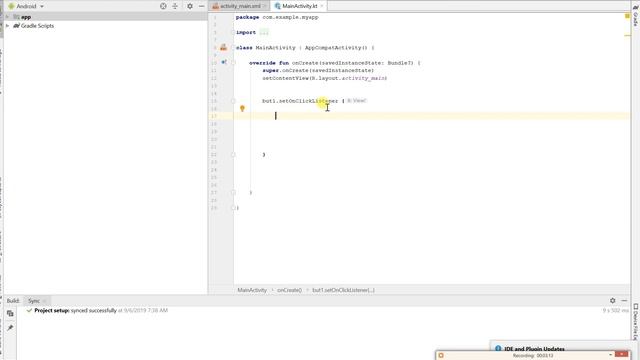Collapse the onCreate function fold marker
The image size is (640, 360).
coord(233,63)
